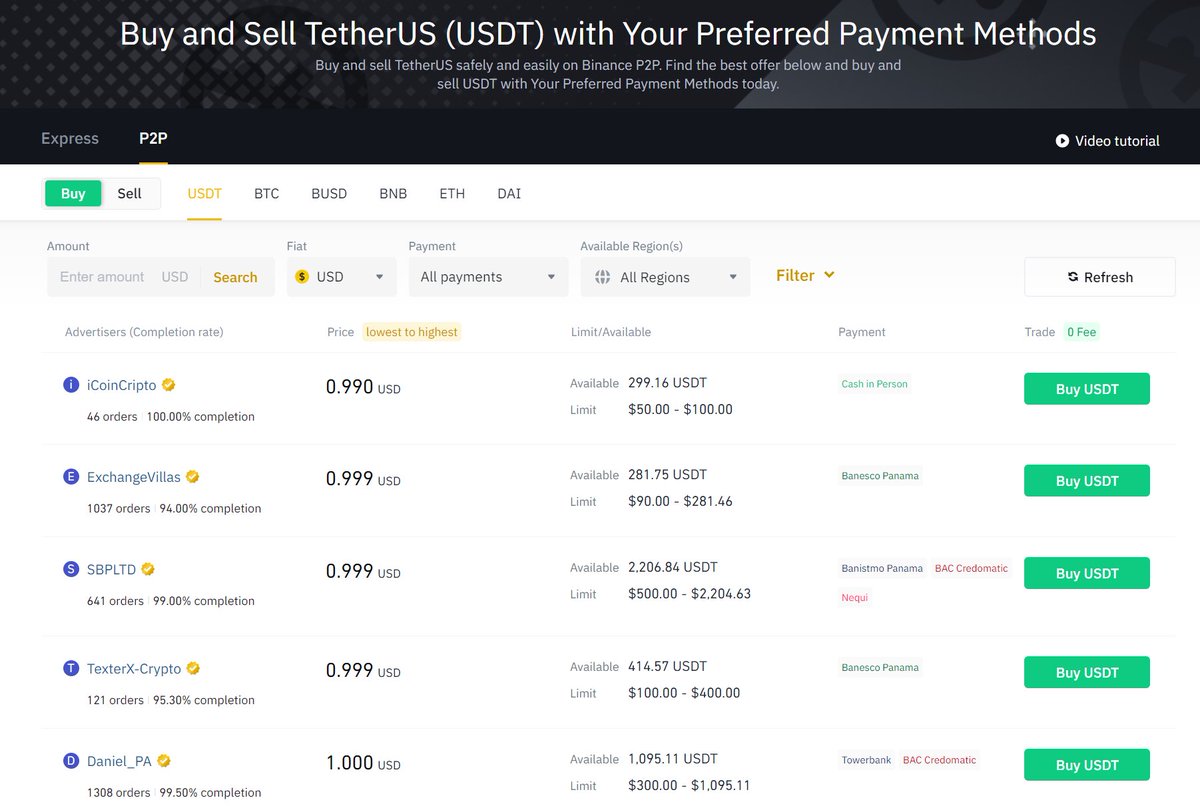Open TexterX-Crypto advertiser profile

click(134, 668)
